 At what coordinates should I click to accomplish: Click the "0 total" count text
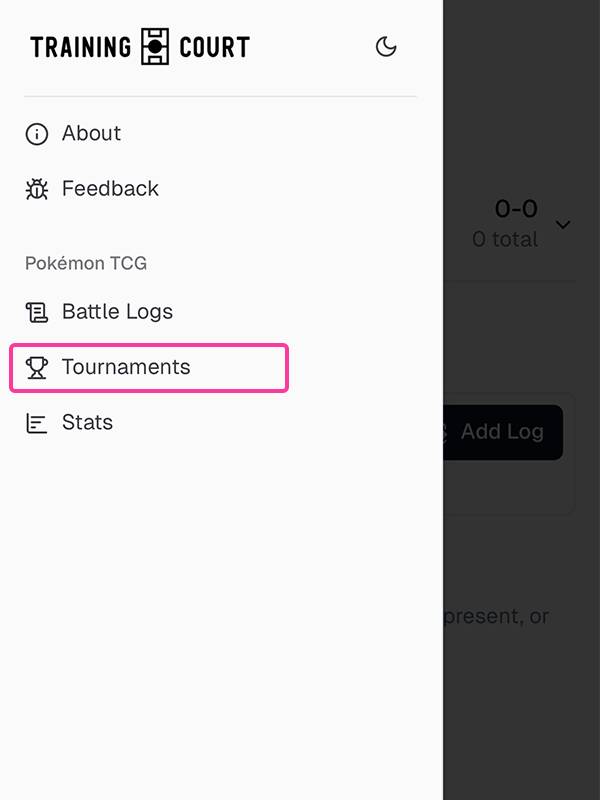[x=505, y=240]
